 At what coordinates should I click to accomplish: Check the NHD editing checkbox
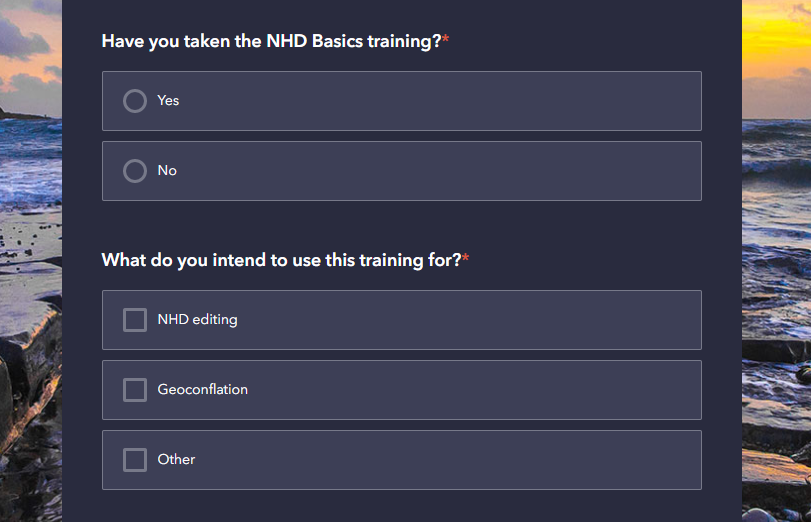coord(135,320)
